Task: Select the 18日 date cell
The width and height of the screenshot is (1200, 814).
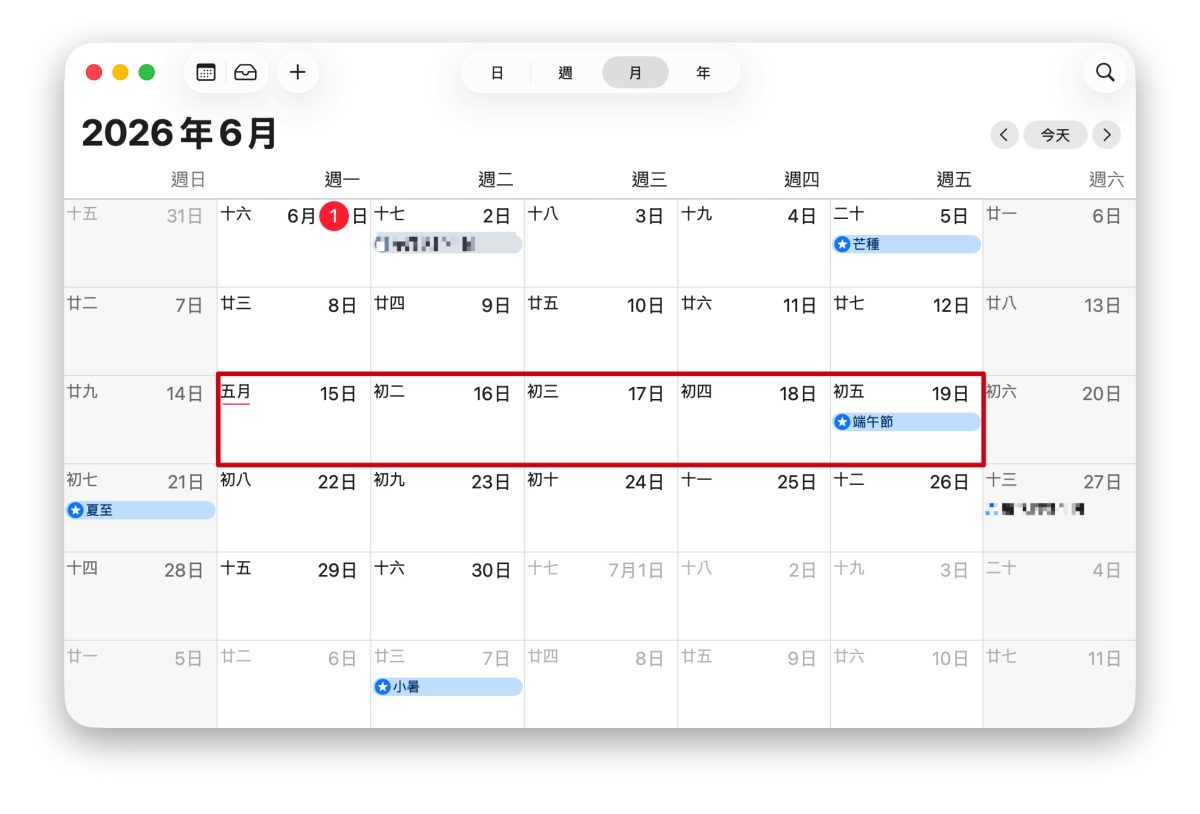Action: pyautogui.click(x=754, y=419)
